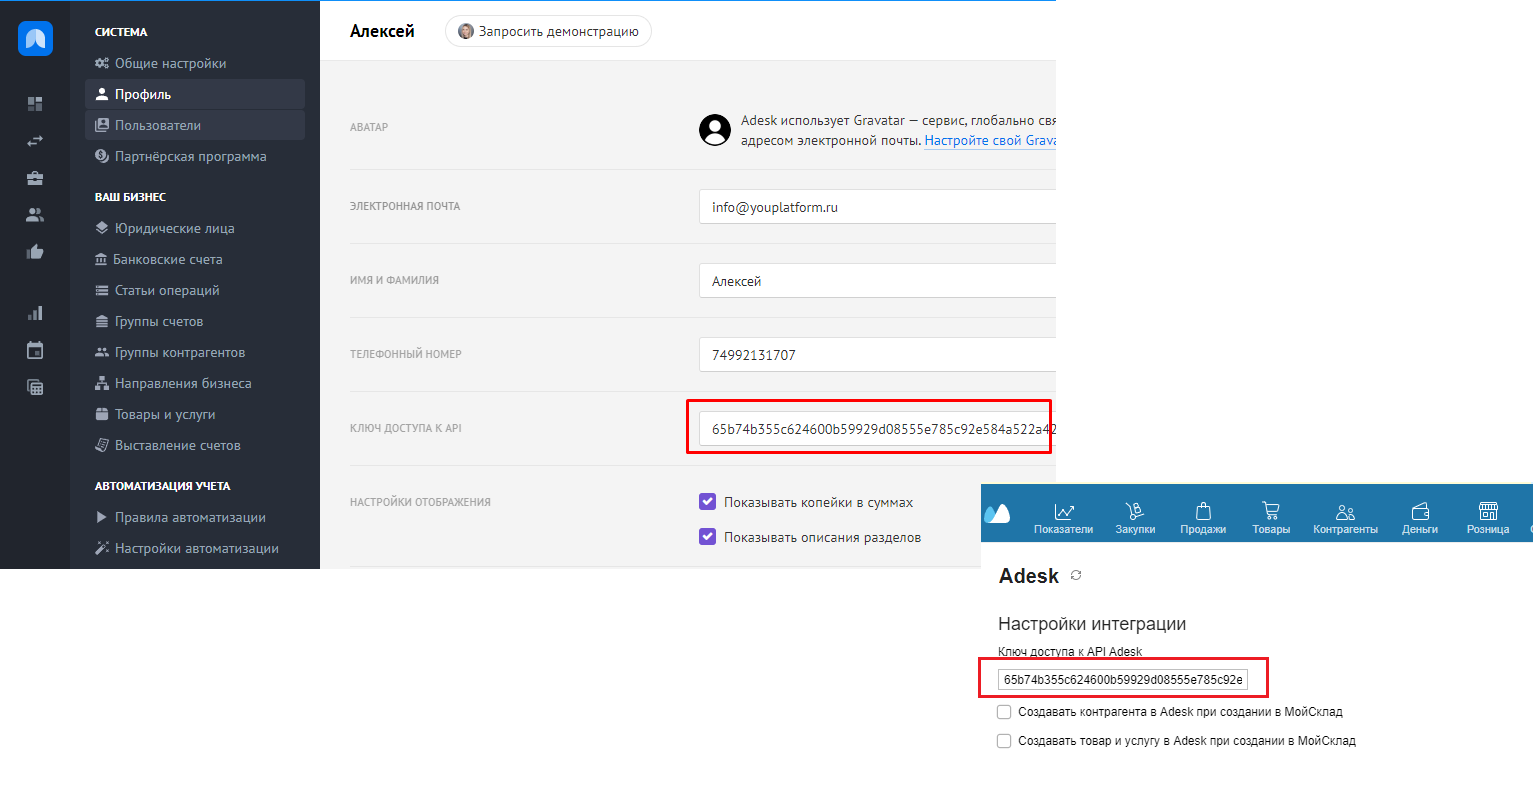The height and width of the screenshot is (803, 1533).
Task: Click the profile avatar image
Action: pos(715,130)
